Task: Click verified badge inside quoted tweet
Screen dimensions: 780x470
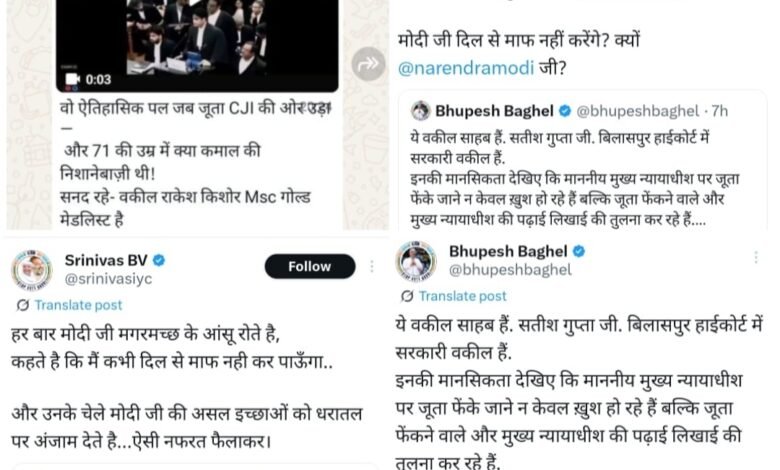Action: pyautogui.click(x=565, y=111)
